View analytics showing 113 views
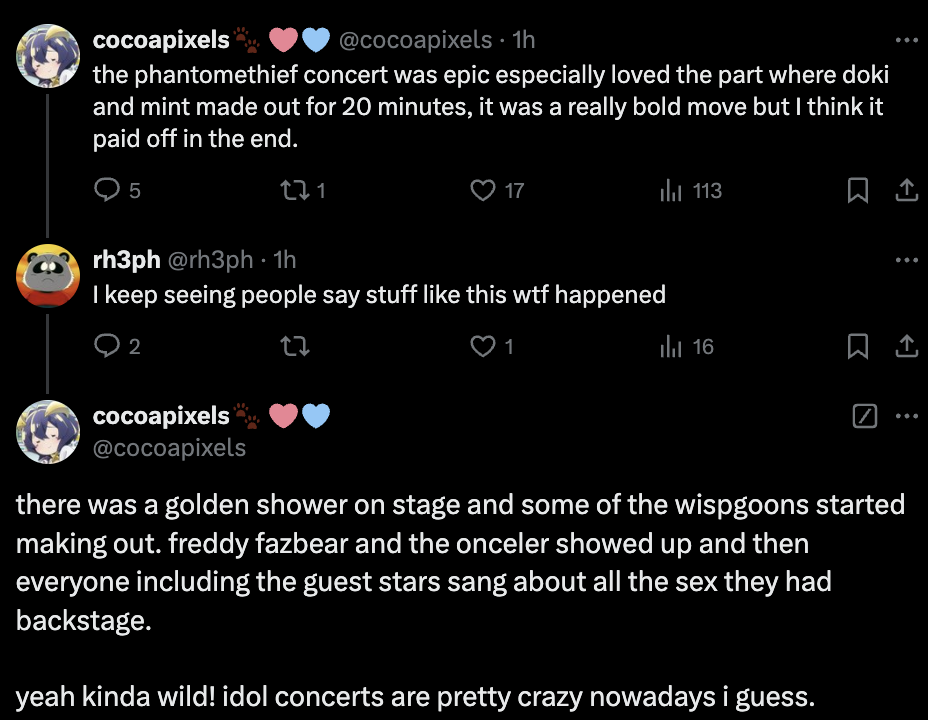This screenshot has width=928, height=720. [671, 190]
